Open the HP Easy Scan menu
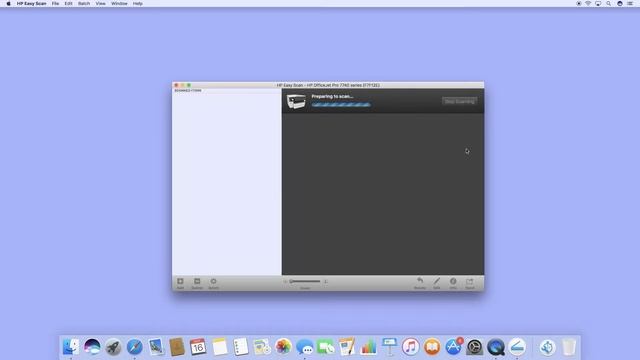The width and height of the screenshot is (640, 360). 31,4
